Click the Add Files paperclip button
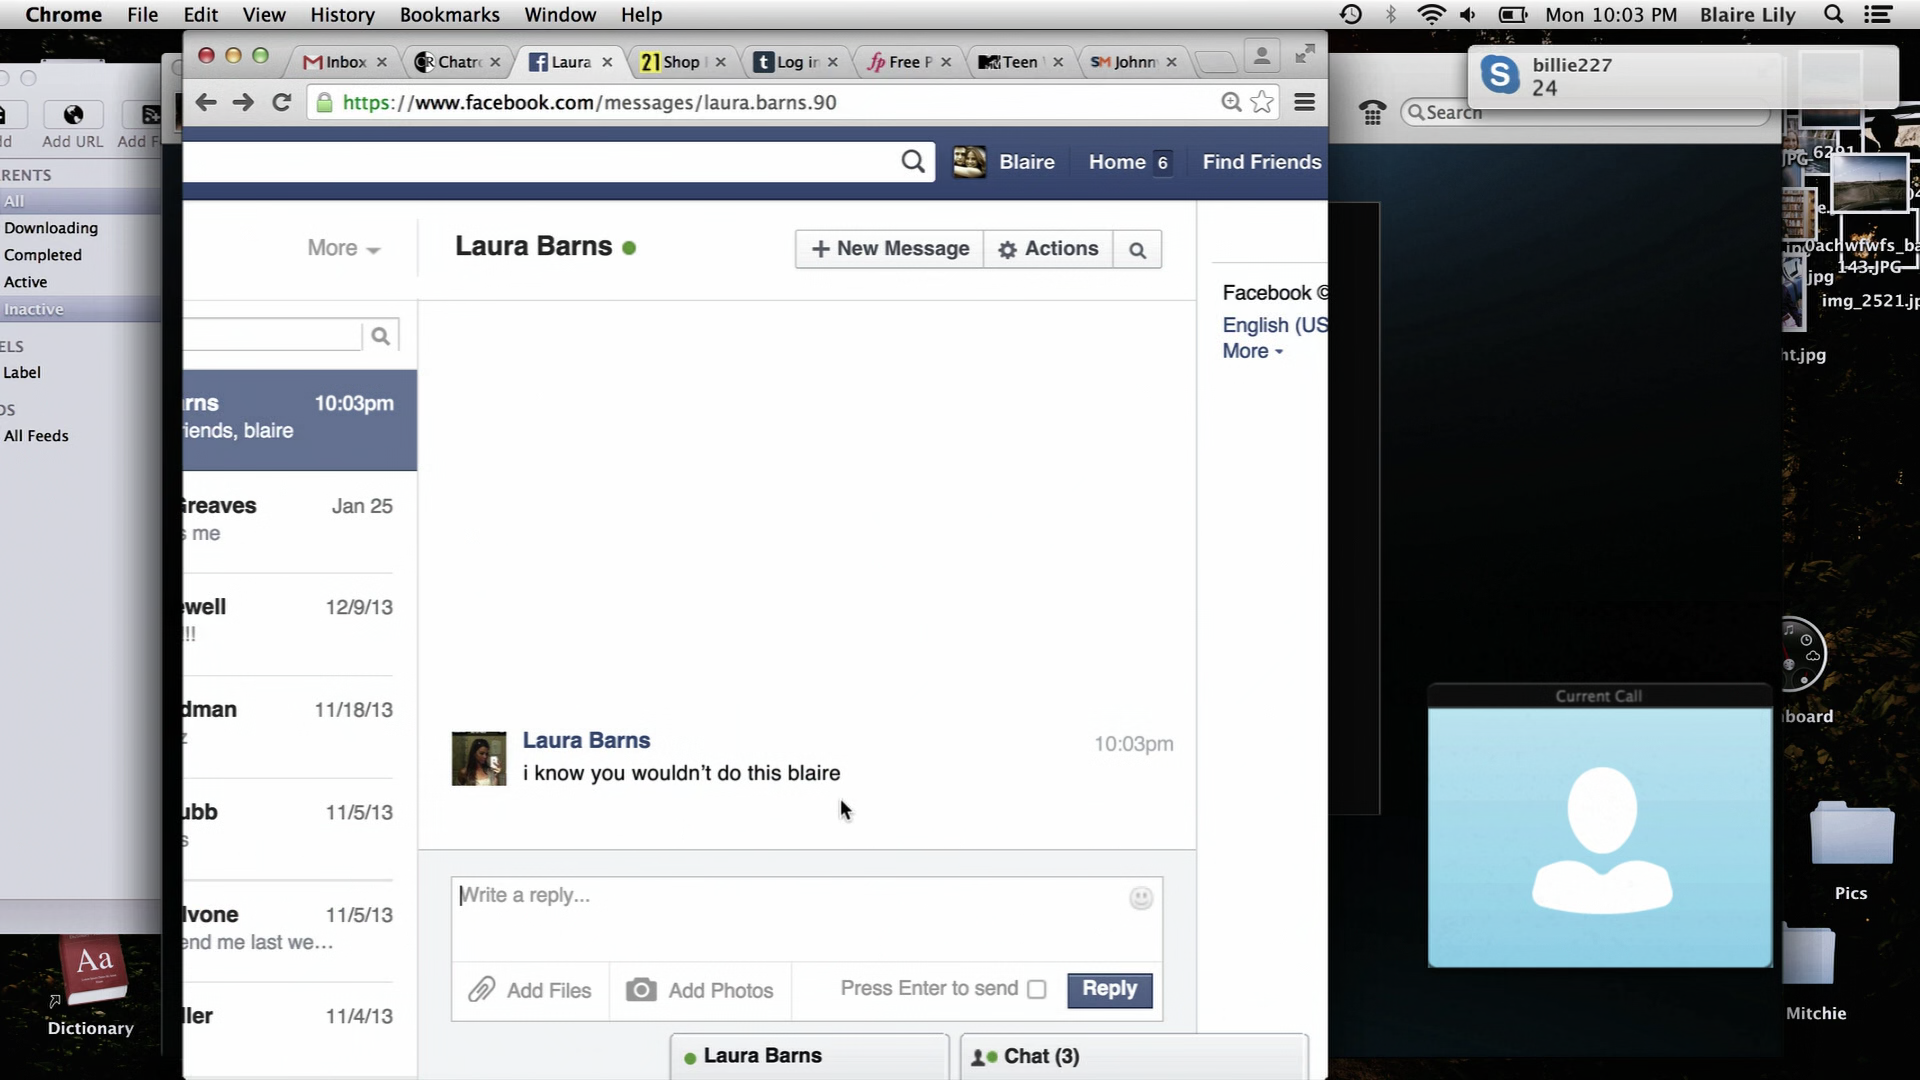This screenshot has height=1080, width=1920. (530, 990)
